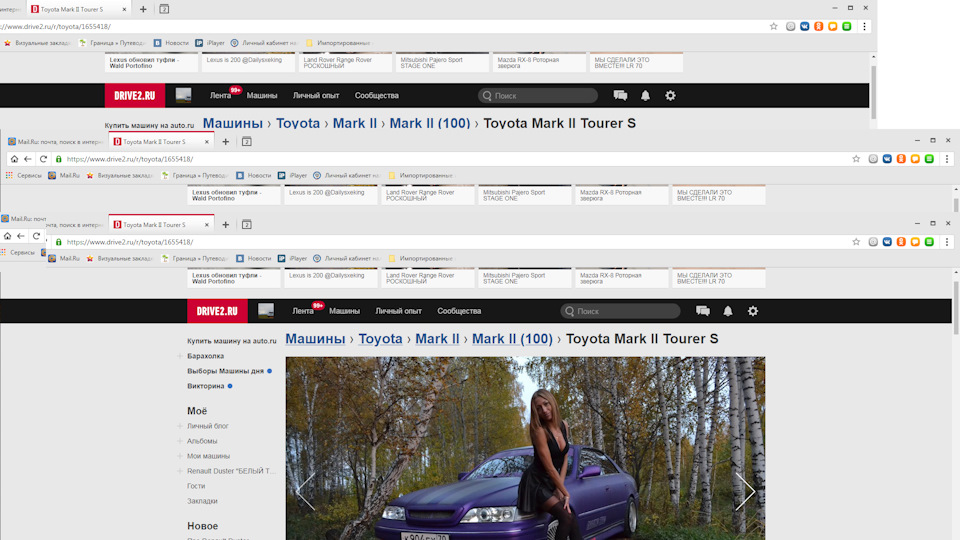Open the Toyota breadcrumb link above the photo

click(380, 339)
